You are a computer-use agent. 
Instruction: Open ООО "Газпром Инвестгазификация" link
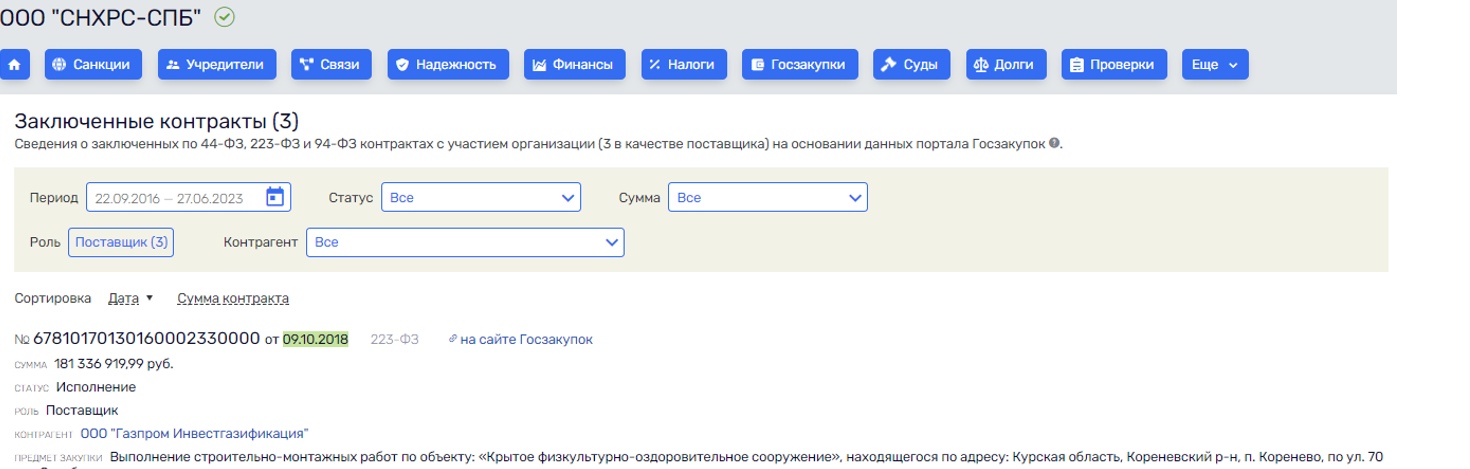(194, 433)
